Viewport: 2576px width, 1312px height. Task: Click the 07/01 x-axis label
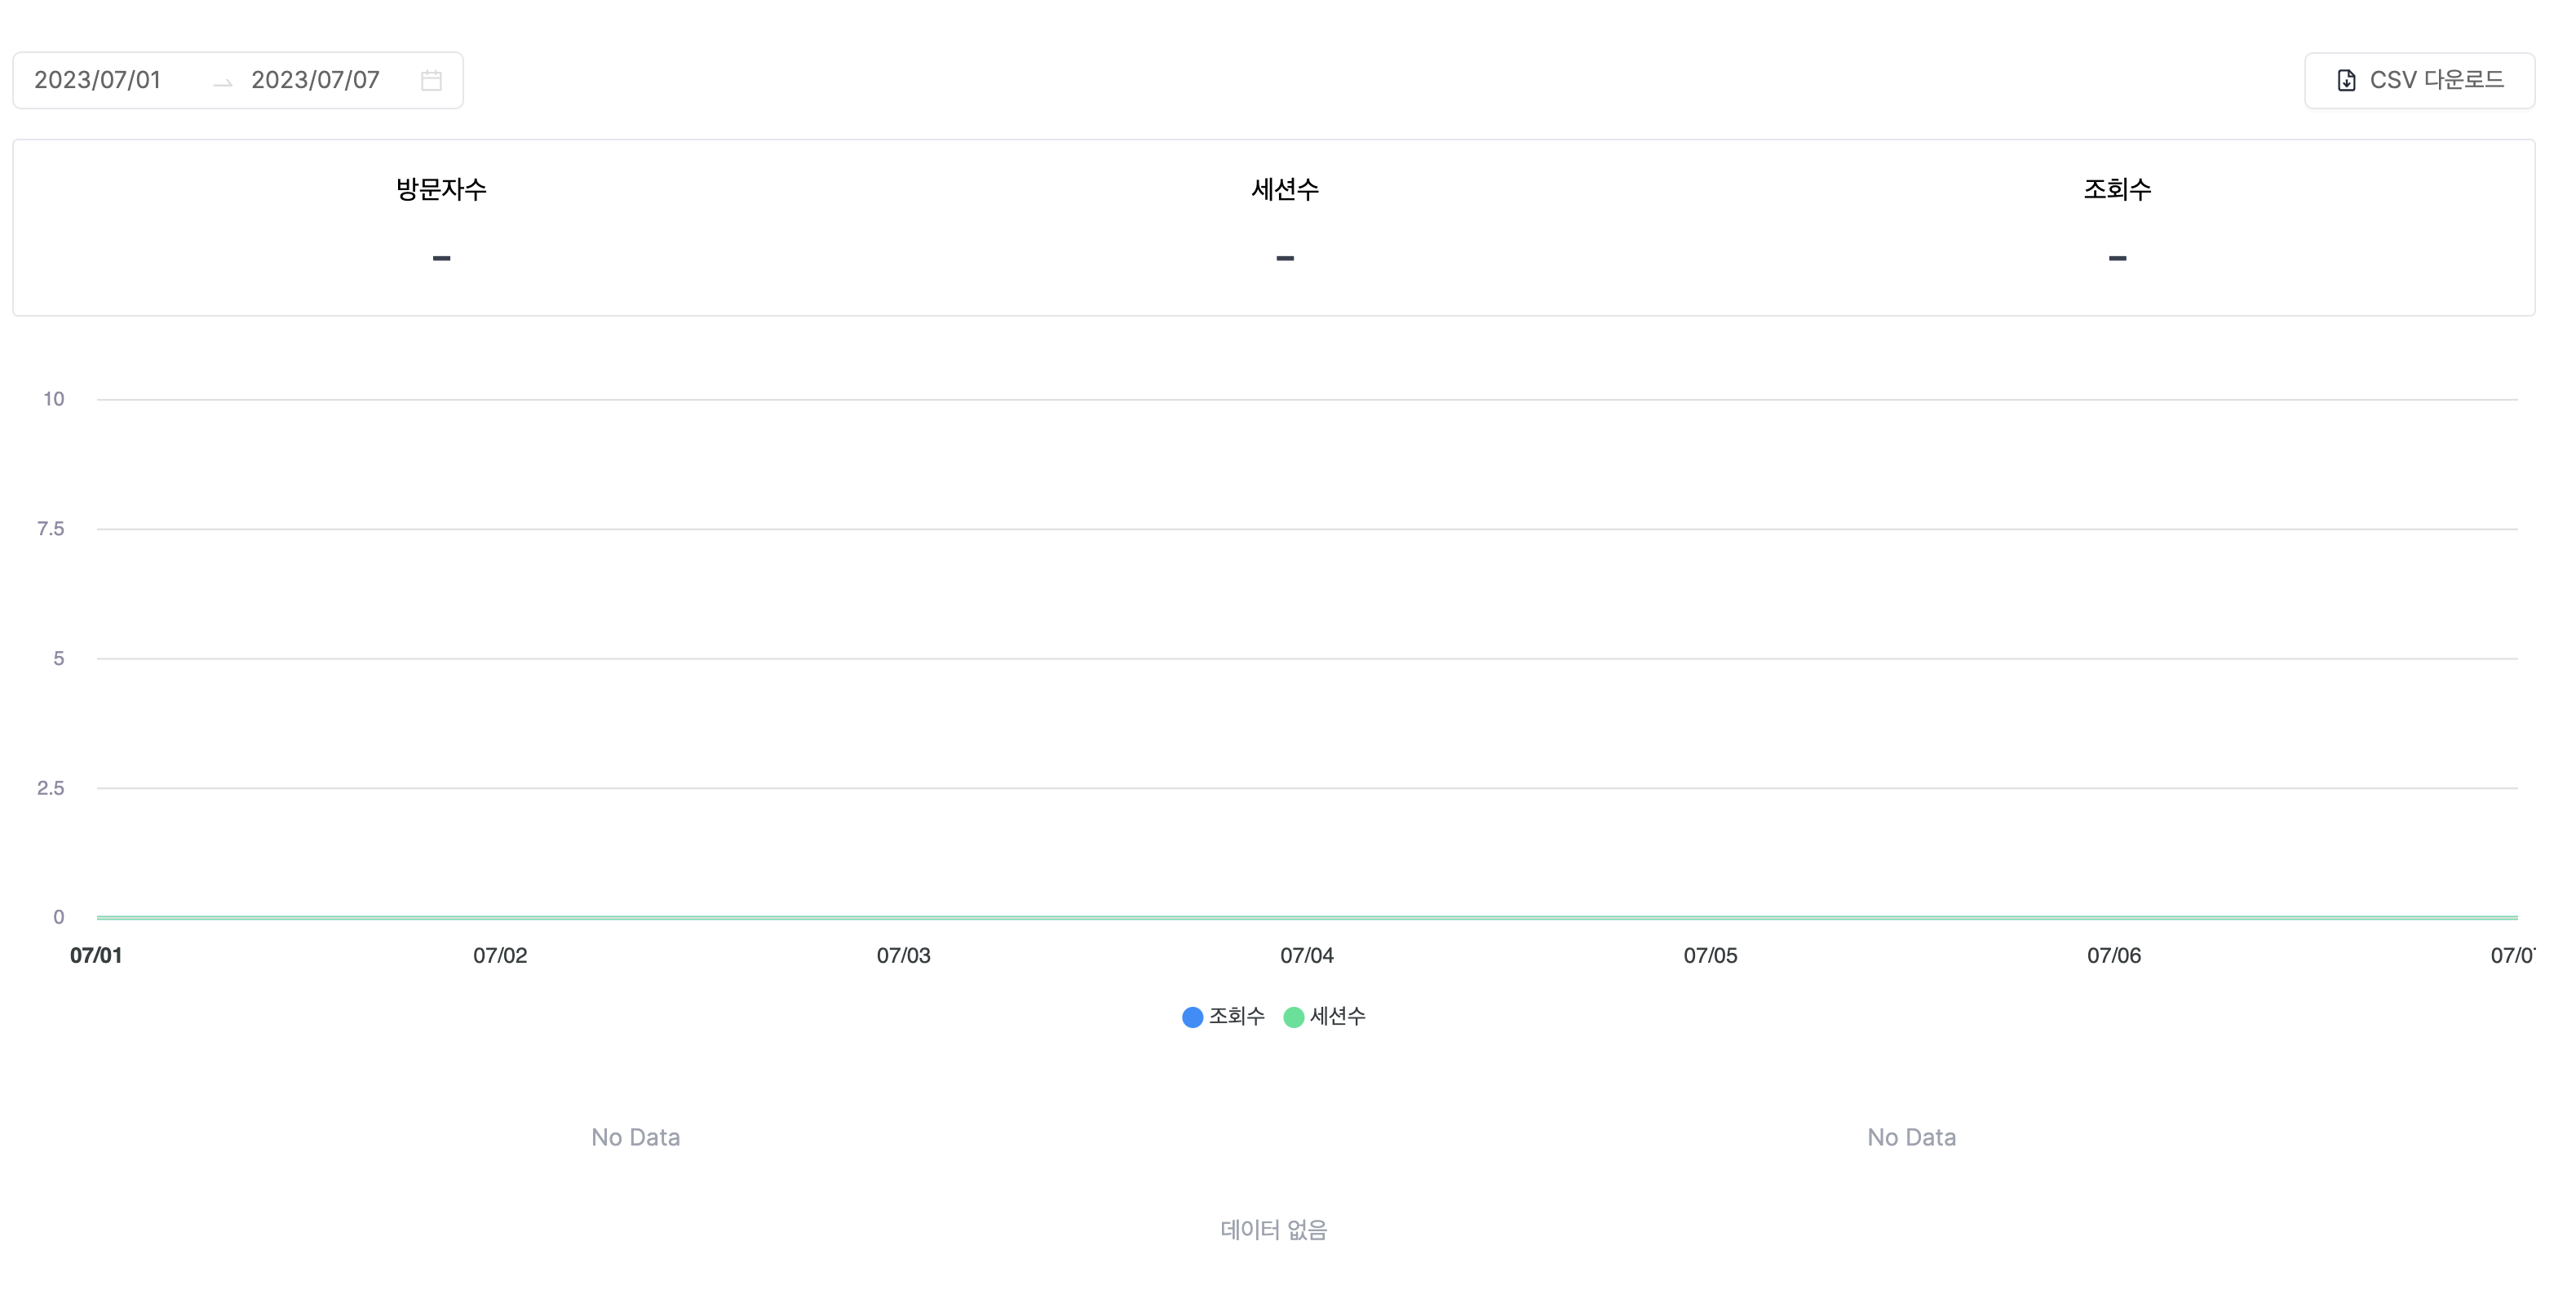click(96, 955)
